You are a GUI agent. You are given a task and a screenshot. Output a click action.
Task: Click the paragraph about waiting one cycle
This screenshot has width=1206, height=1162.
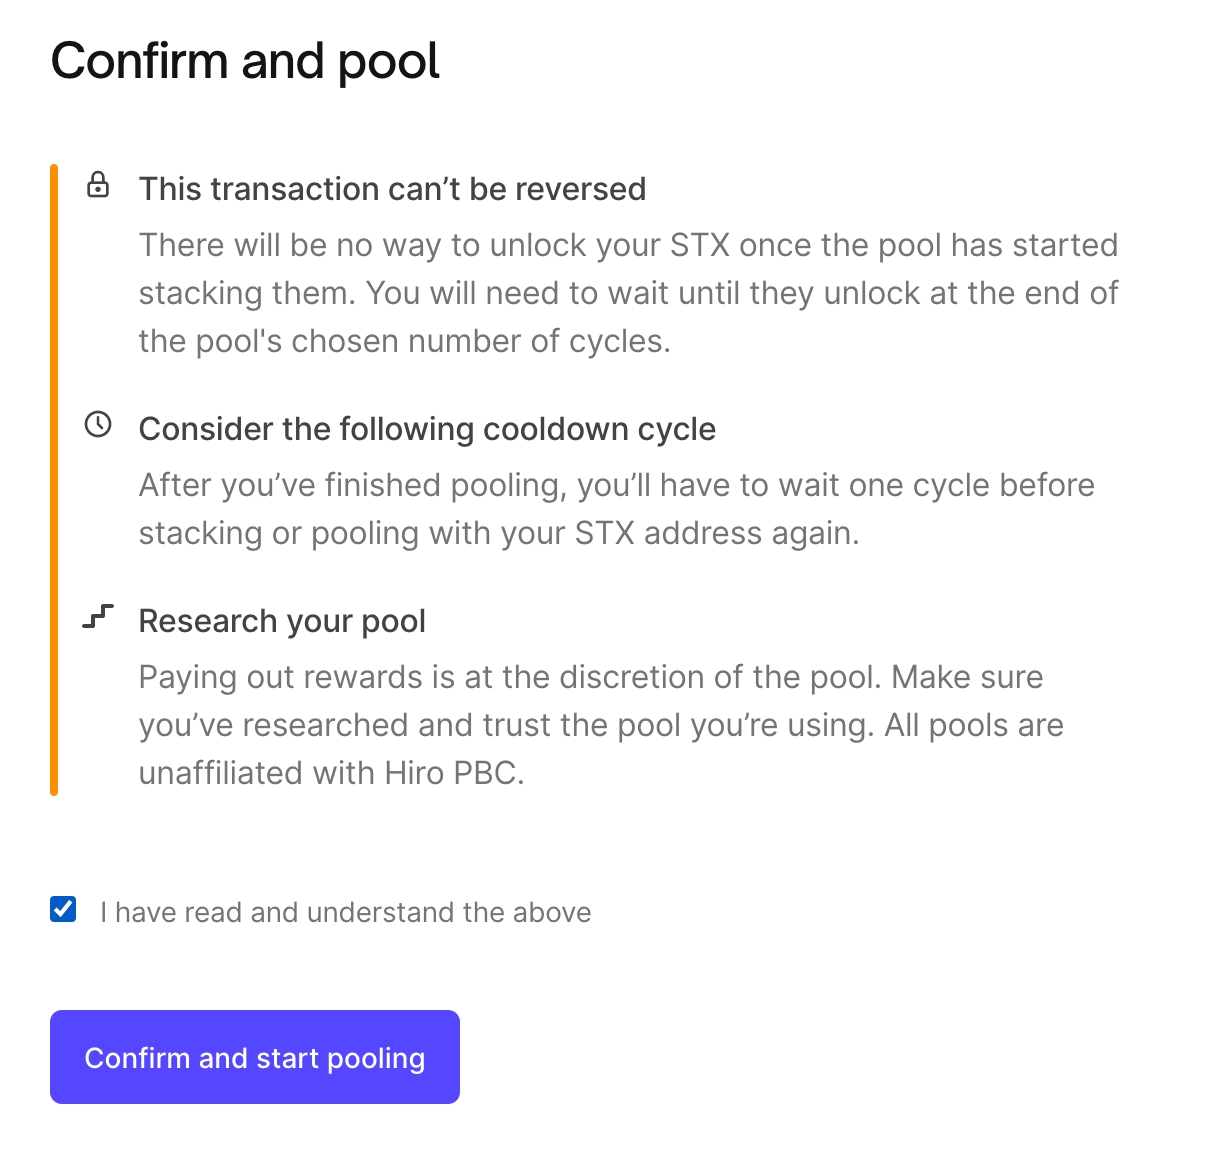tap(616, 509)
